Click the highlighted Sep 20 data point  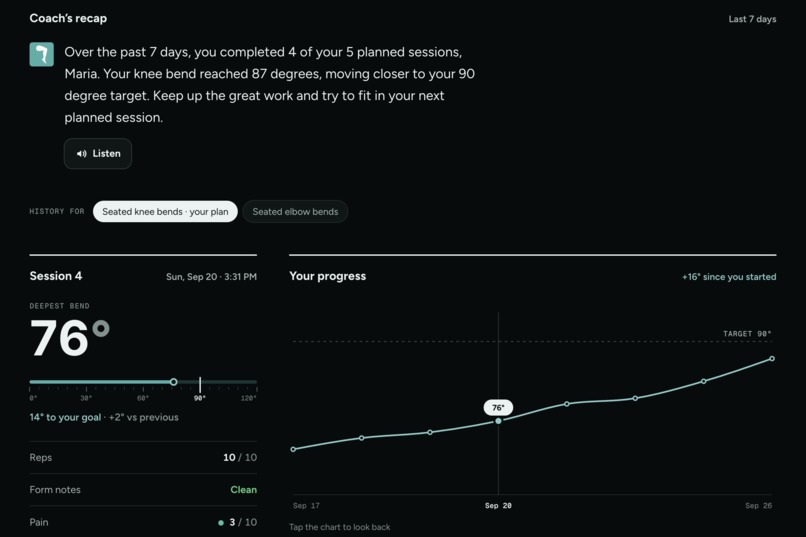click(x=498, y=421)
